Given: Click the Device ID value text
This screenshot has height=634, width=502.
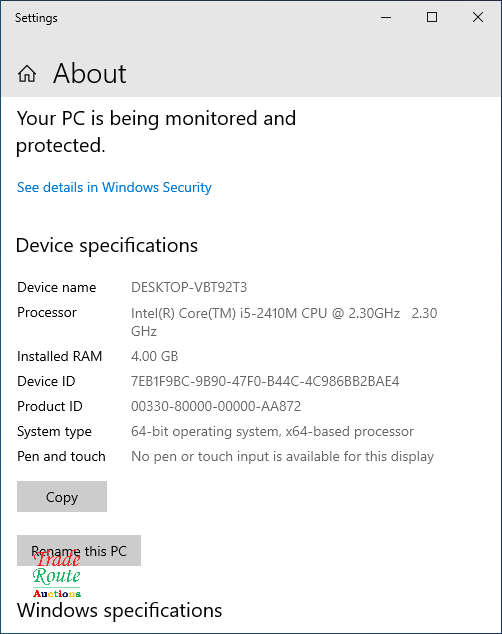Looking at the screenshot, I should coord(265,381).
